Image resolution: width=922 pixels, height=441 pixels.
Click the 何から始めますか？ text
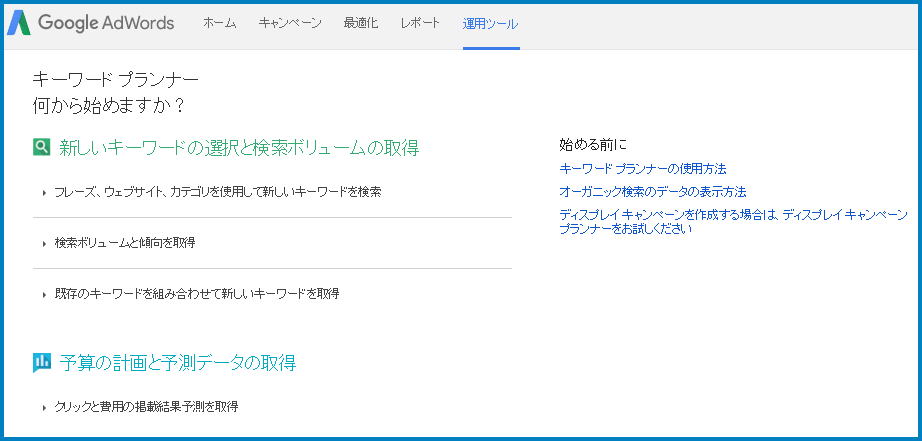[x=109, y=106]
